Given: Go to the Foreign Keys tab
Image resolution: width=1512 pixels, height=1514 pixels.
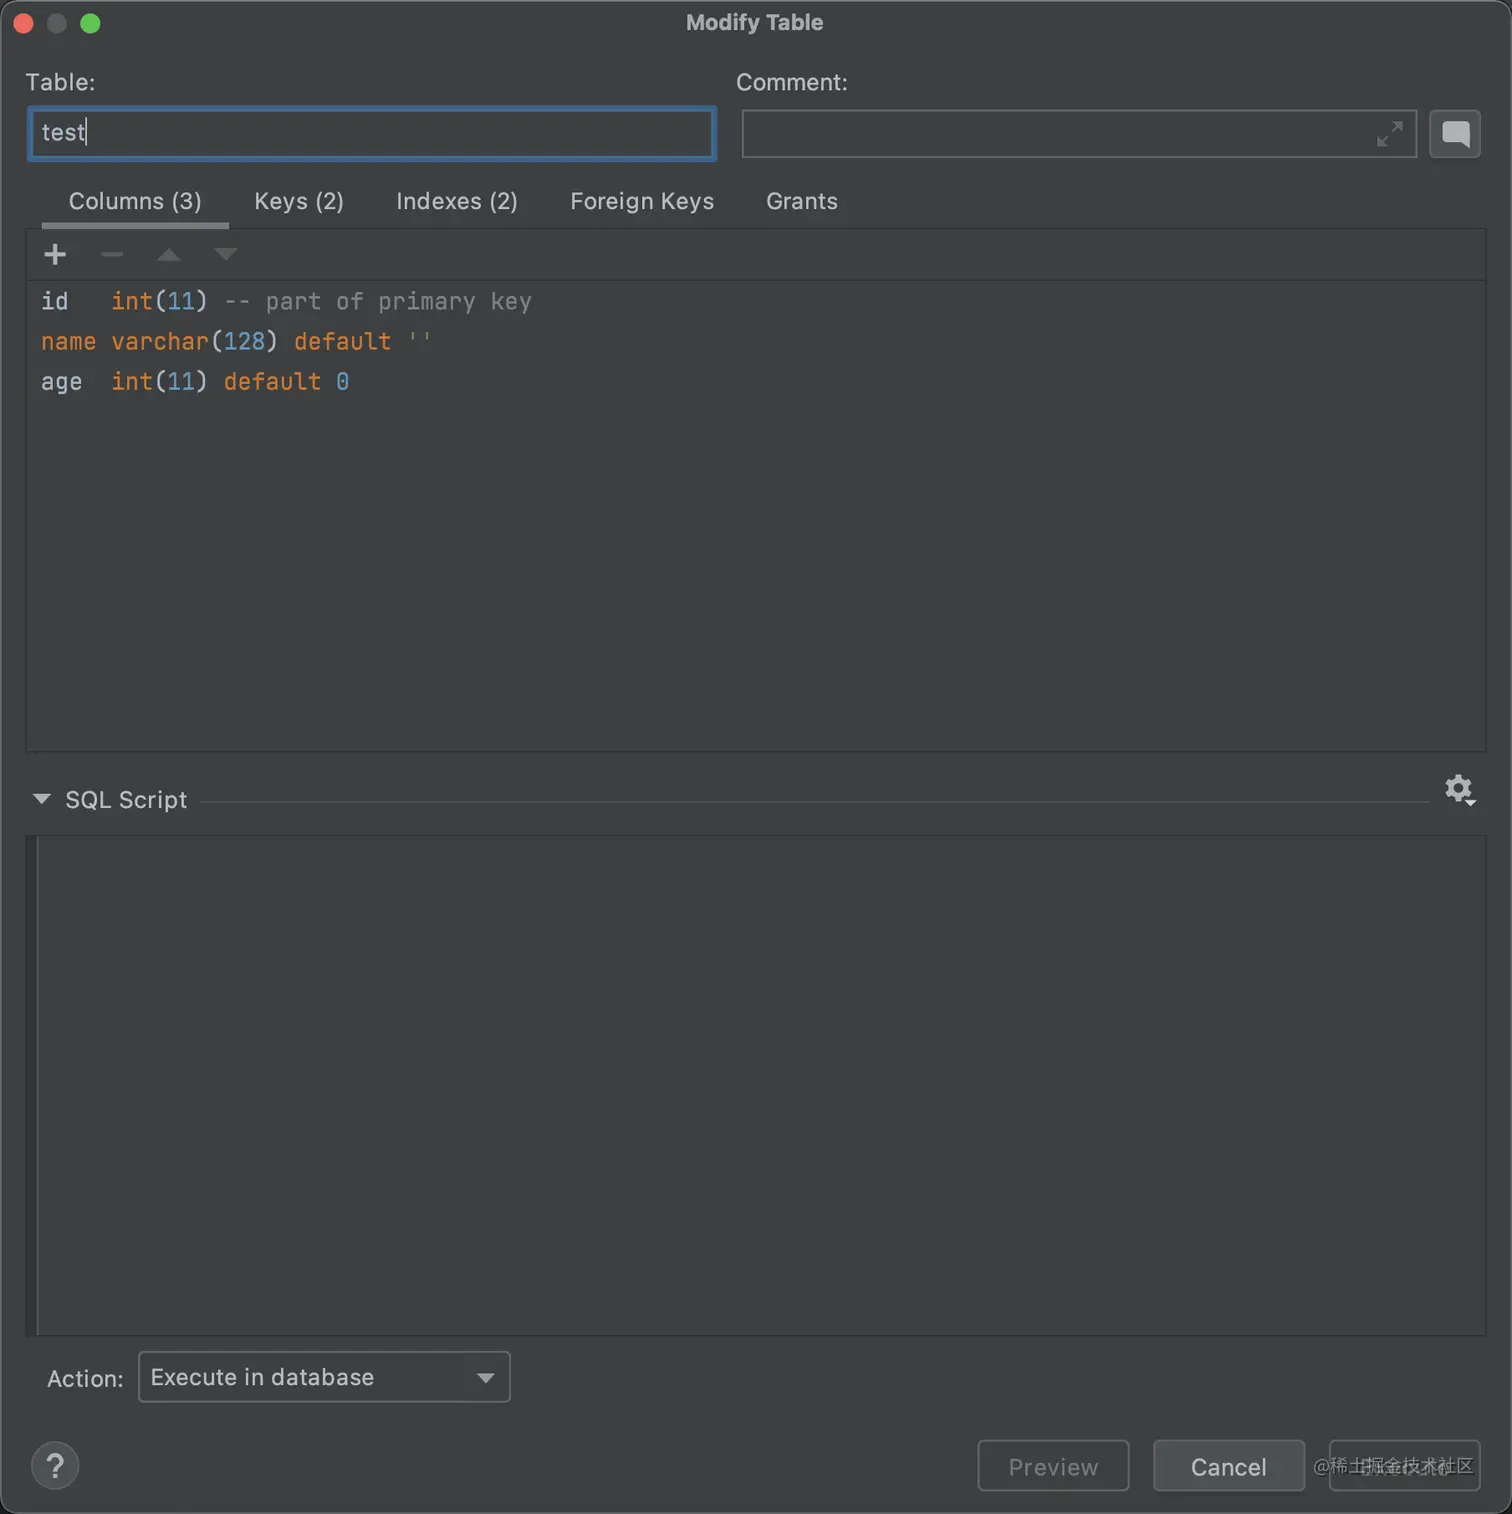Looking at the screenshot, I should 642,201.
